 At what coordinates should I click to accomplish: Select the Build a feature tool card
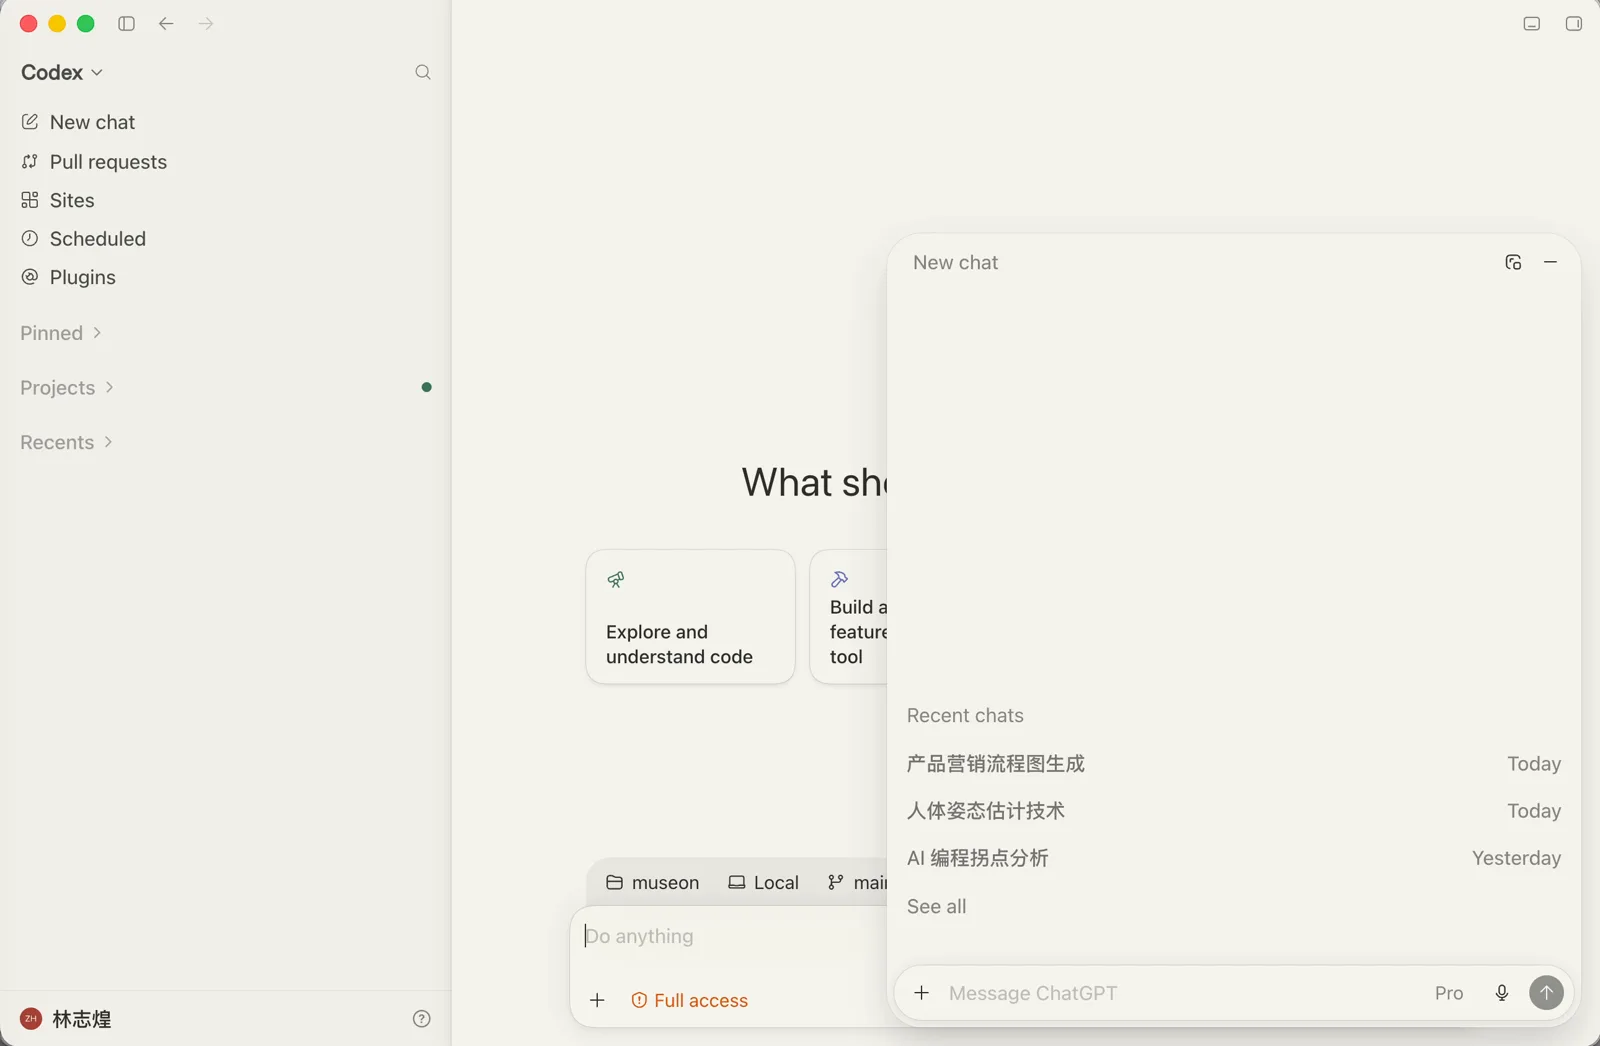point(849,617)
